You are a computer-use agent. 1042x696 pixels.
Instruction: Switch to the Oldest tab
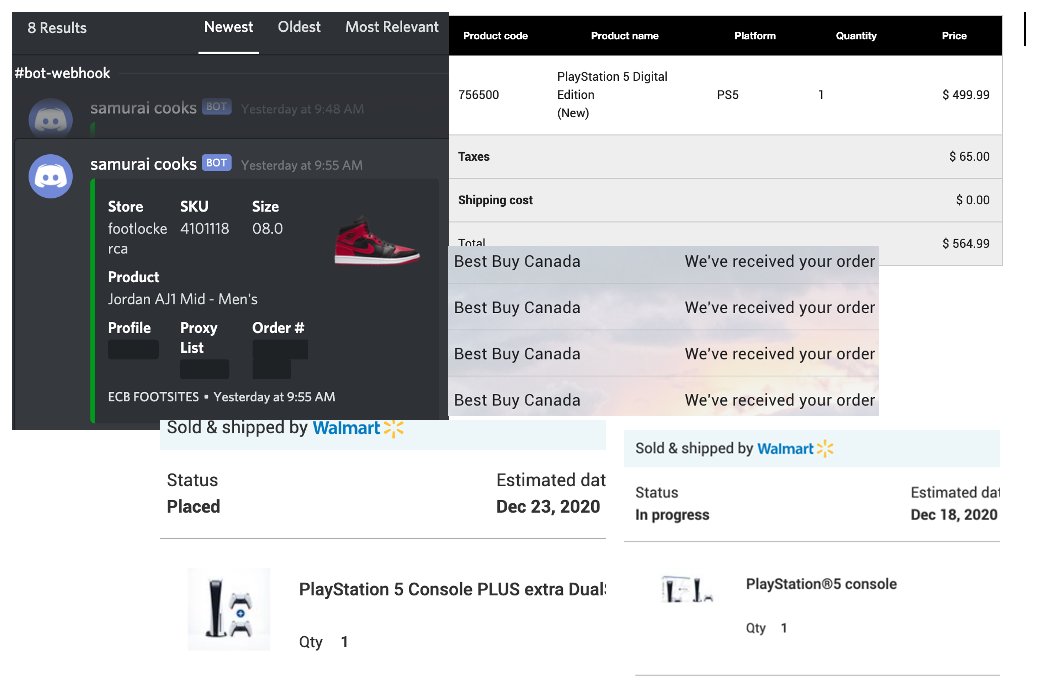coord(299,27)
